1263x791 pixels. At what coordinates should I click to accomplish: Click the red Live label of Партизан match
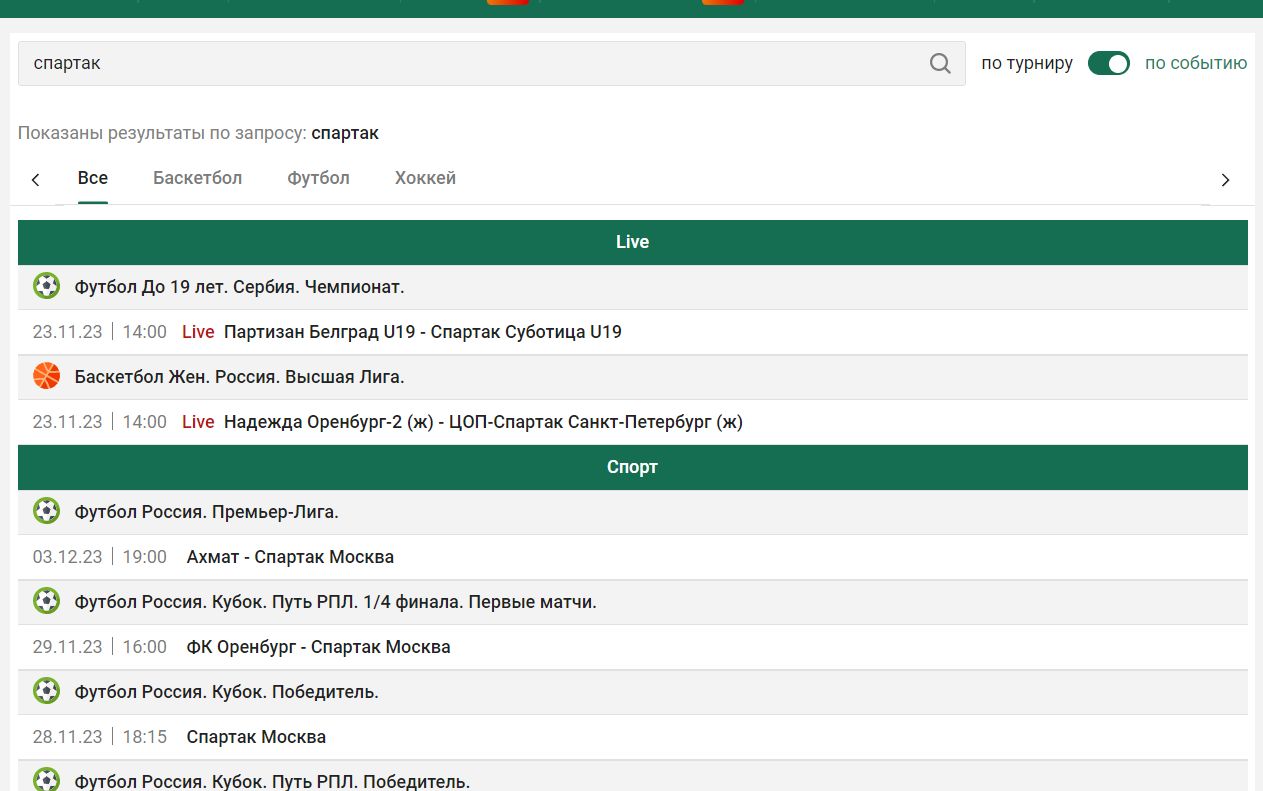click(x=198, y=332)
